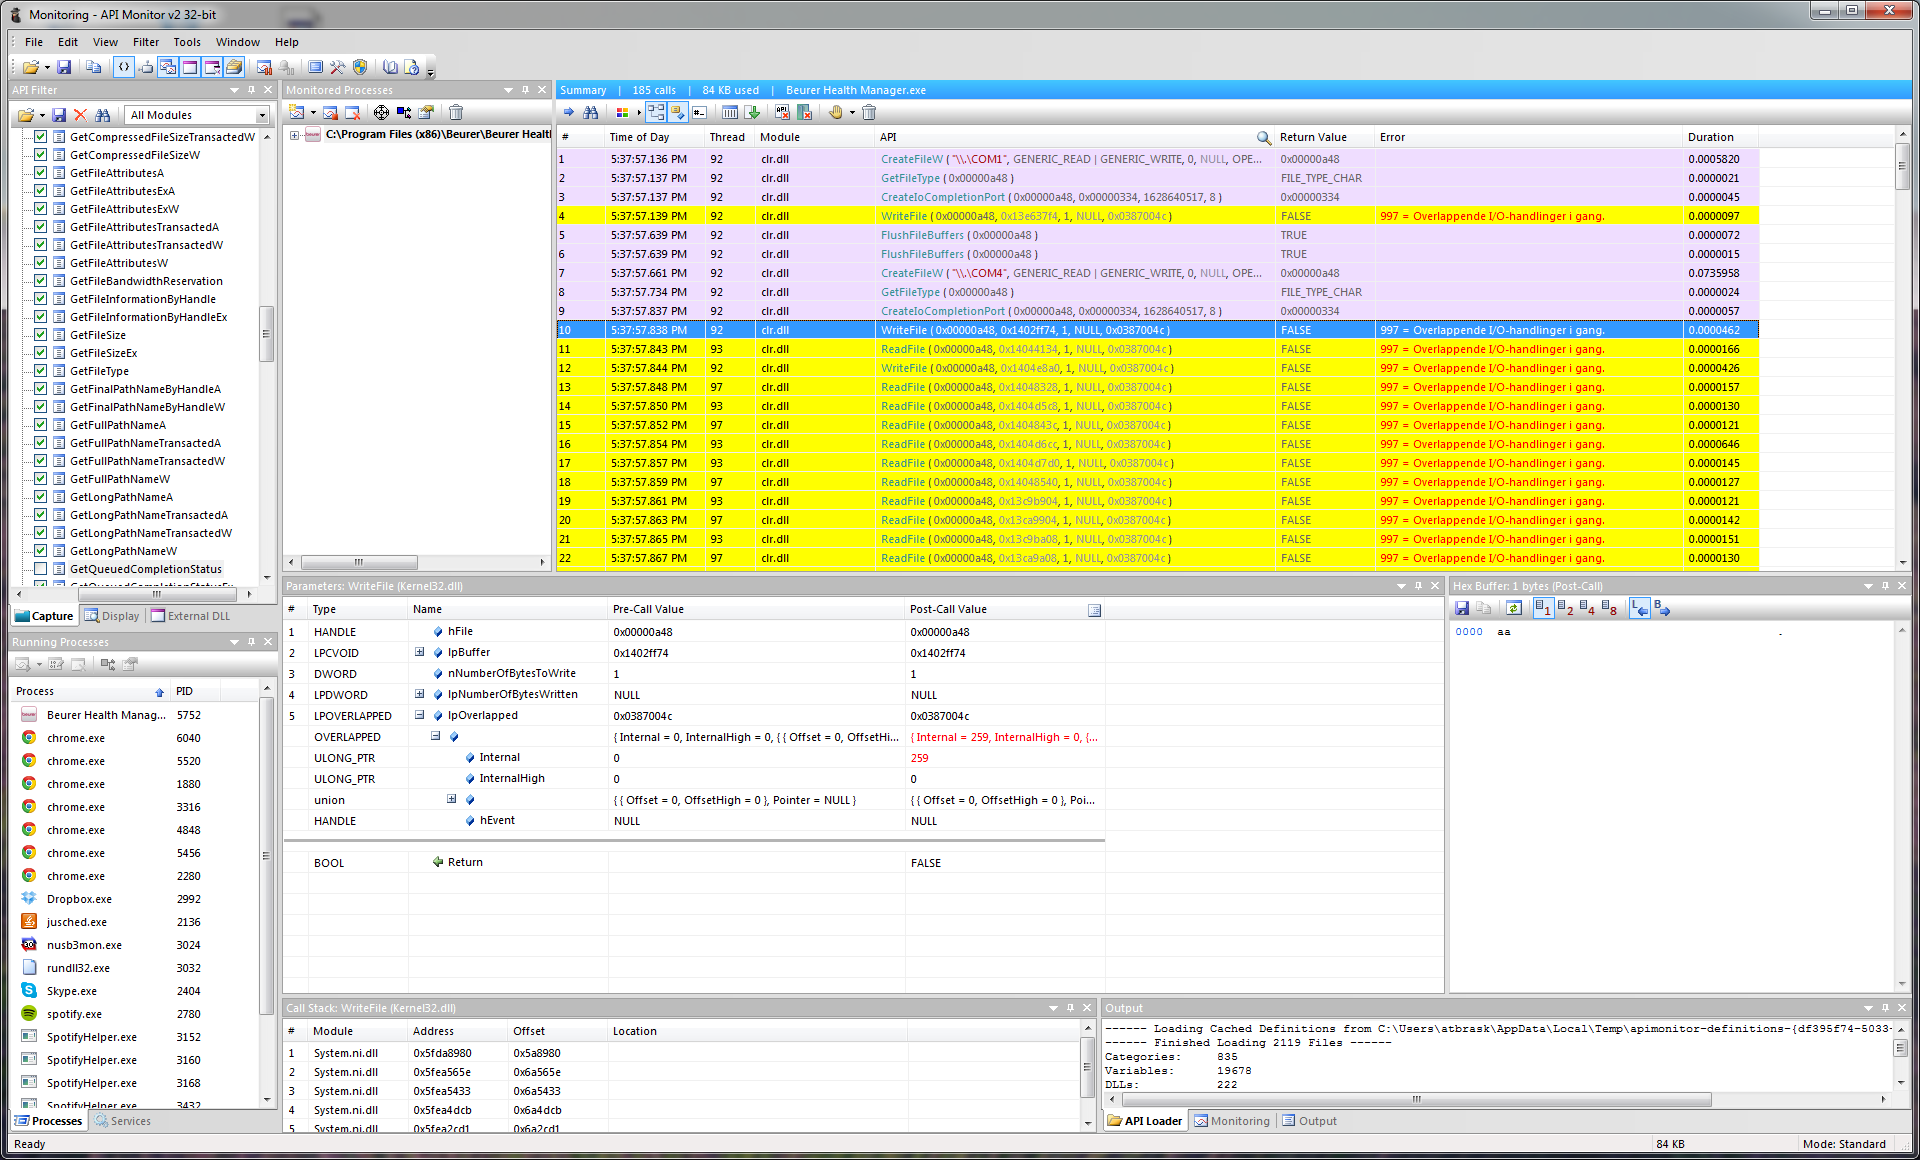Check GetQueuedCompletionStatus checkbox

[x=41, y=569]
